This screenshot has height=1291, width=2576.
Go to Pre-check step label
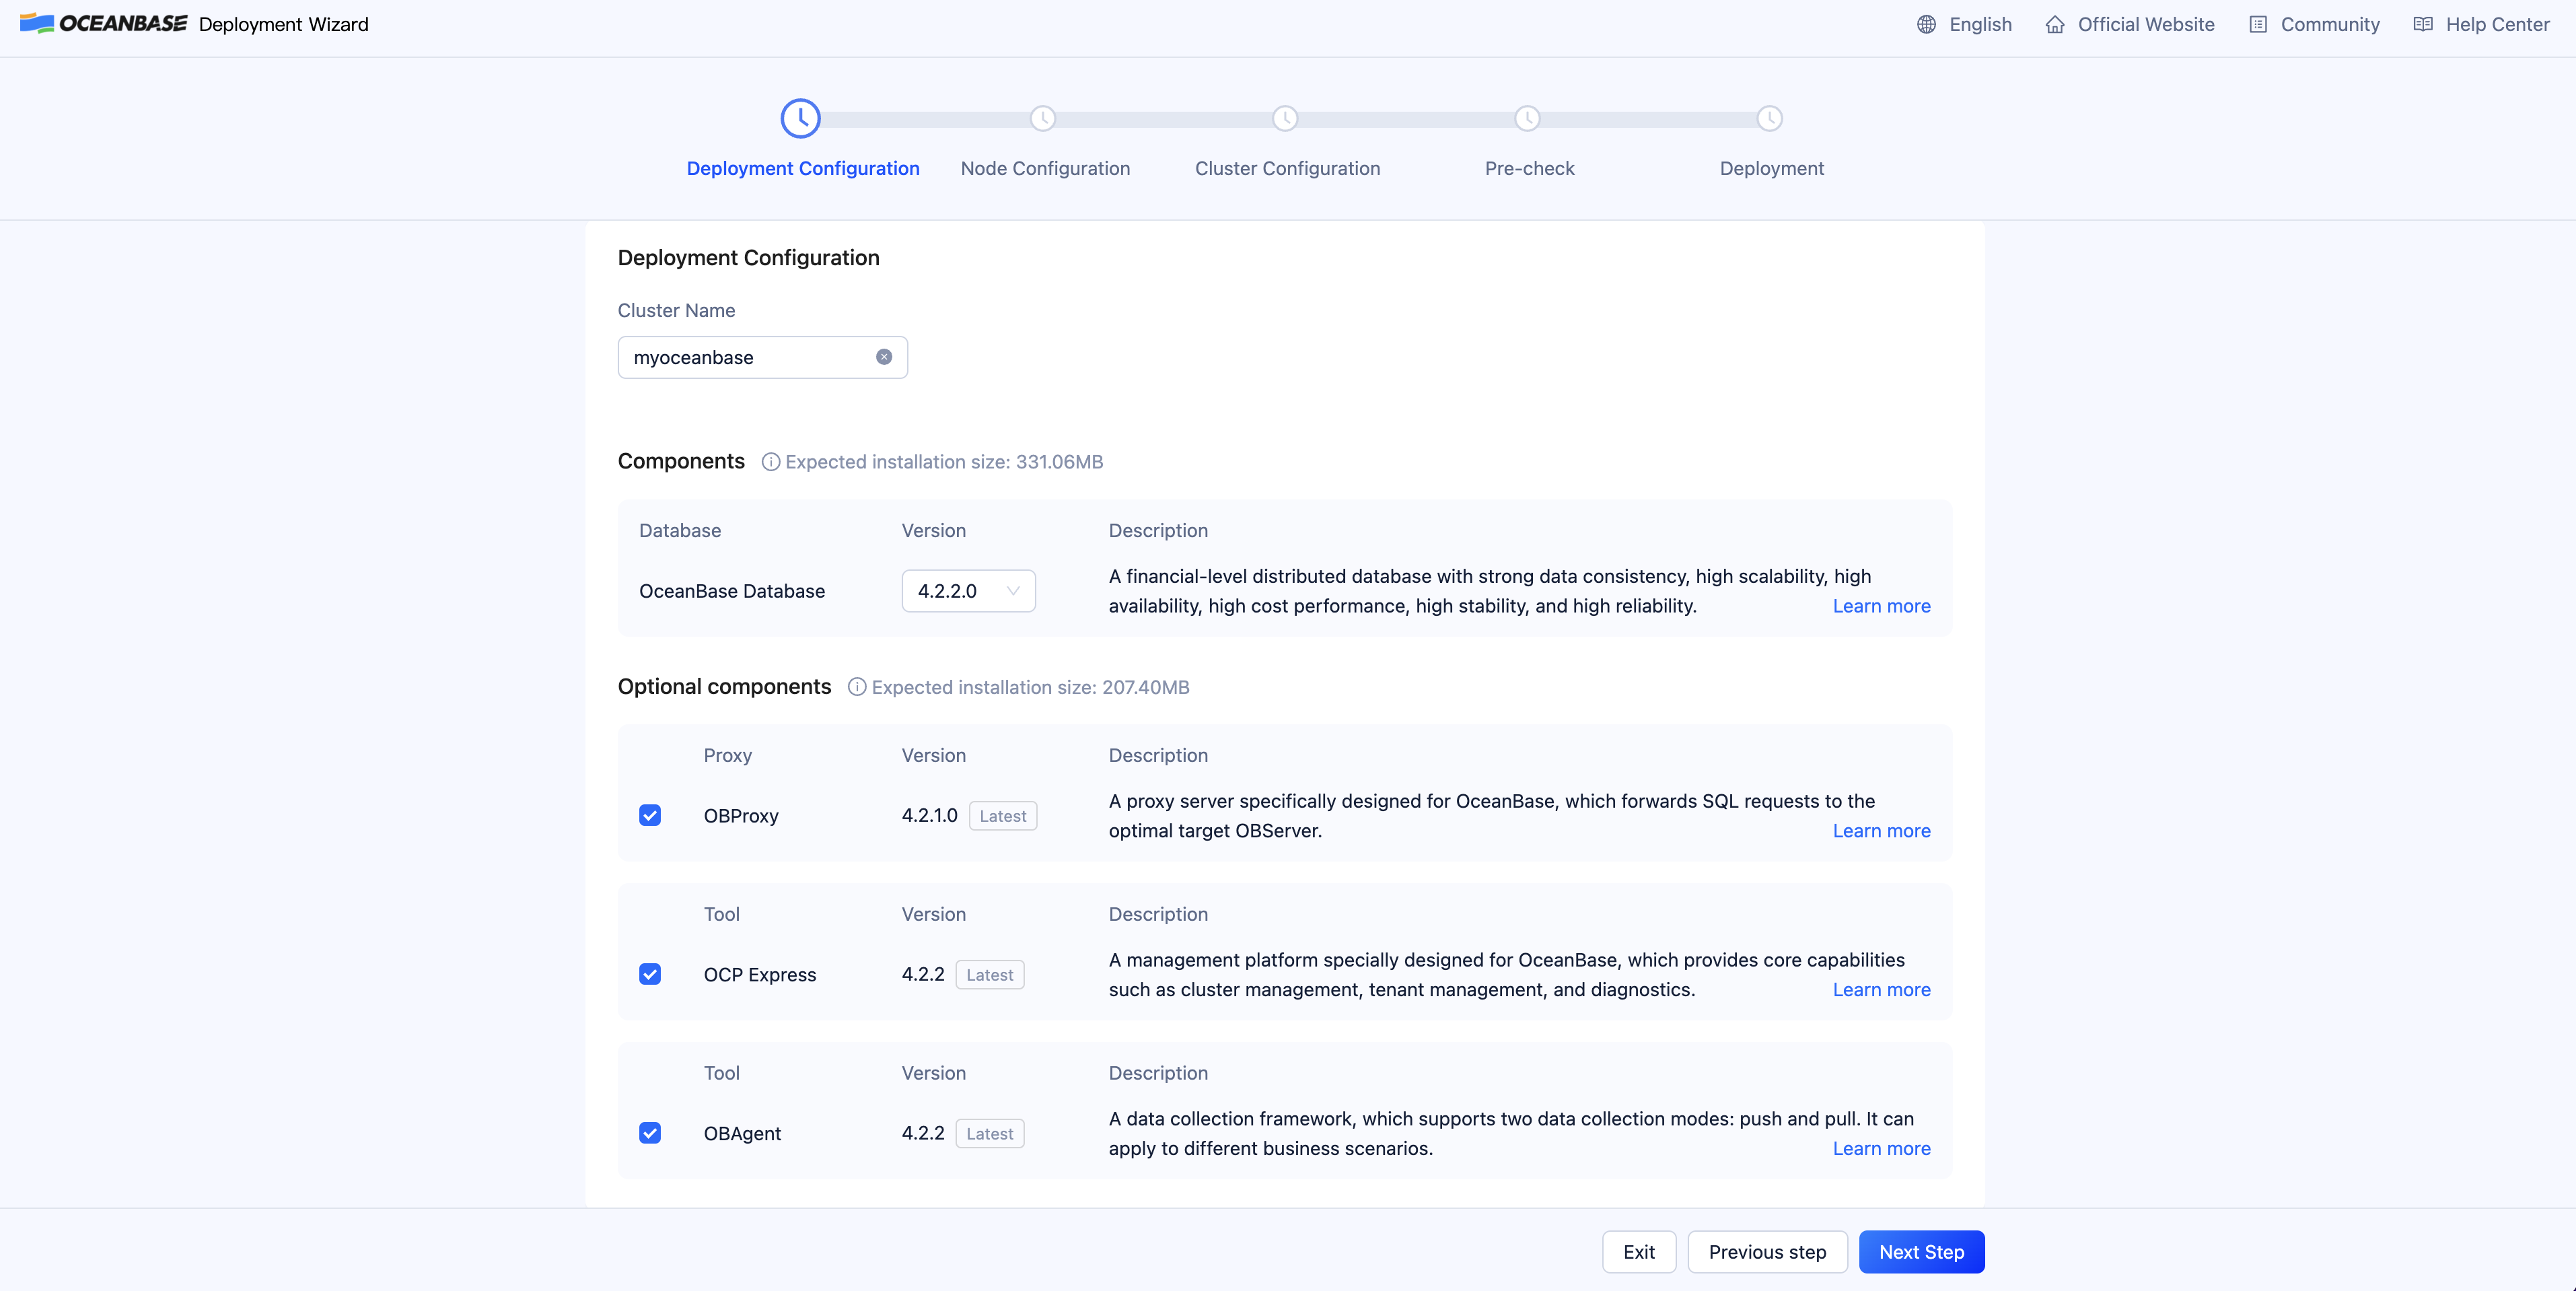pyautogui.click(x=1529, y=168)
